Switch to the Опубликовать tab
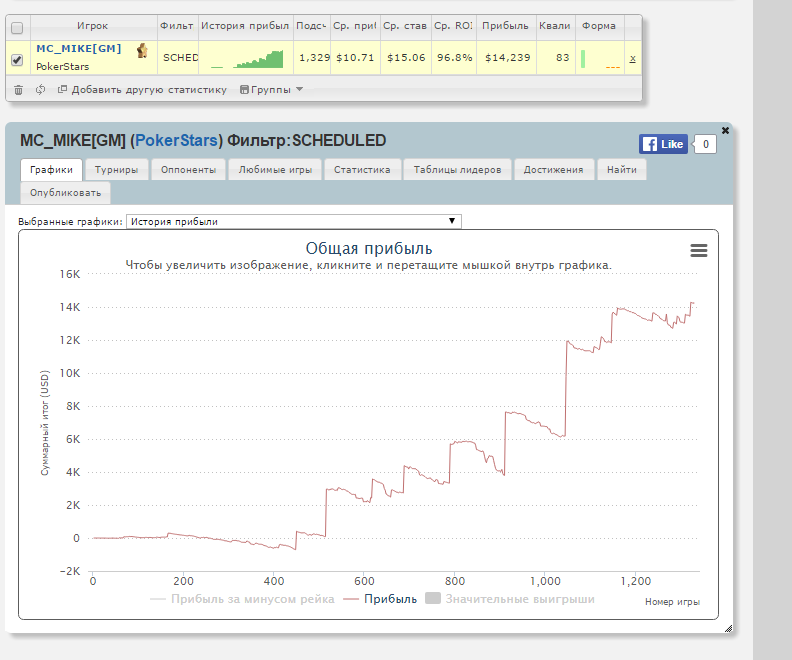The height and width of the screenshot is (660, 792). (65, 193)
